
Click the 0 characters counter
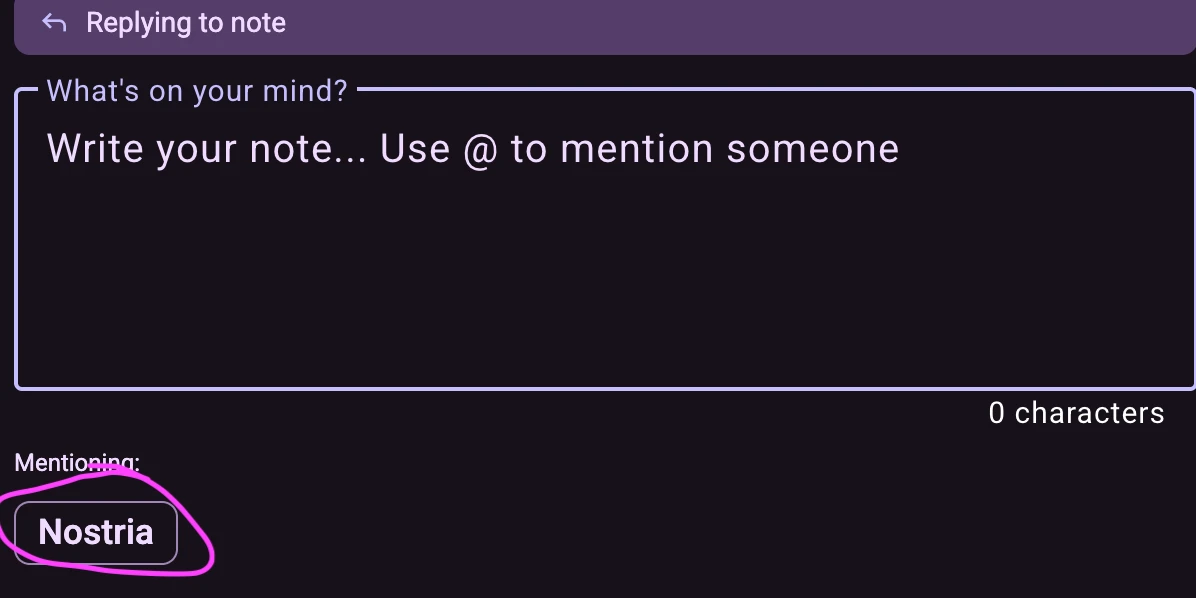tap(1076, 413)
